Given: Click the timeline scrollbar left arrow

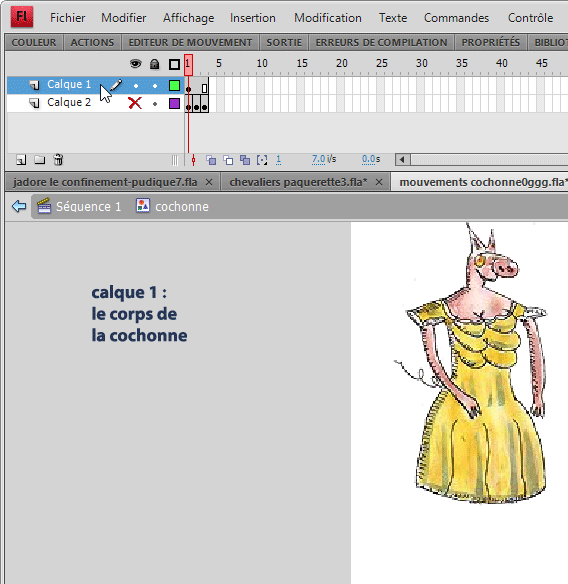Looking at the screenshot, I should (402, 160).
